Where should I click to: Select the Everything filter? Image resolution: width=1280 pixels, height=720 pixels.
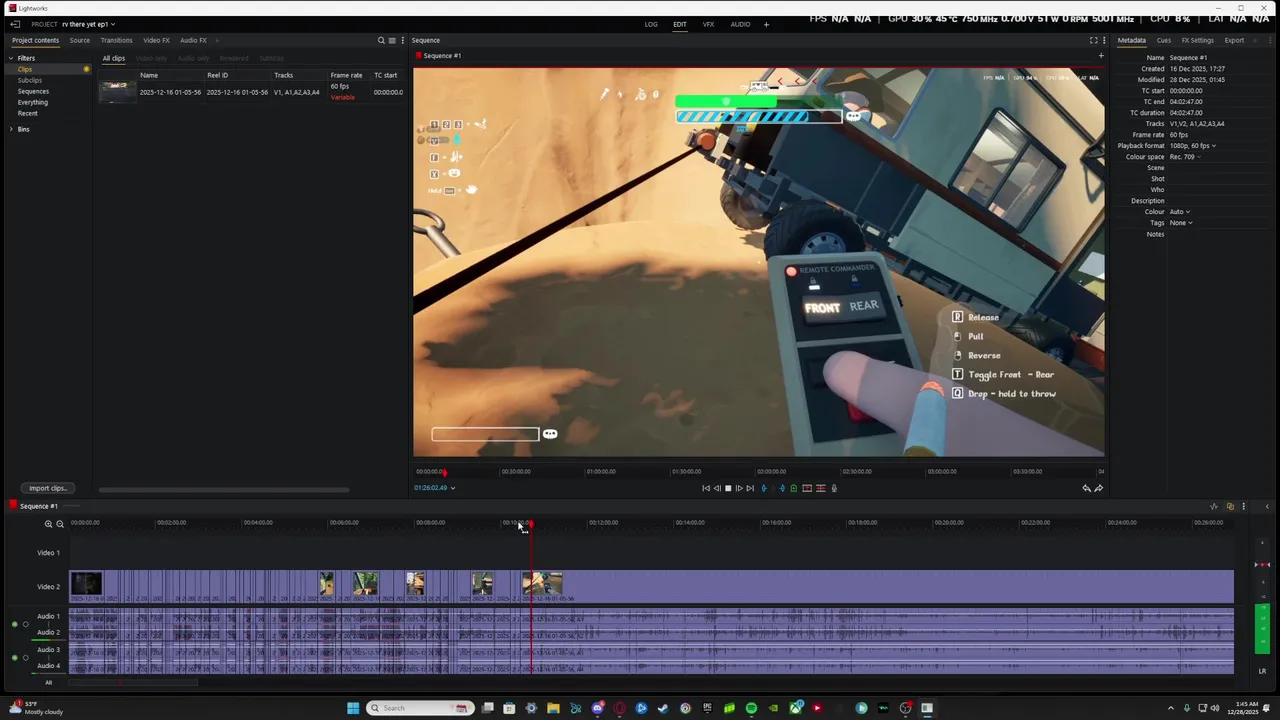tap(32, 102)
